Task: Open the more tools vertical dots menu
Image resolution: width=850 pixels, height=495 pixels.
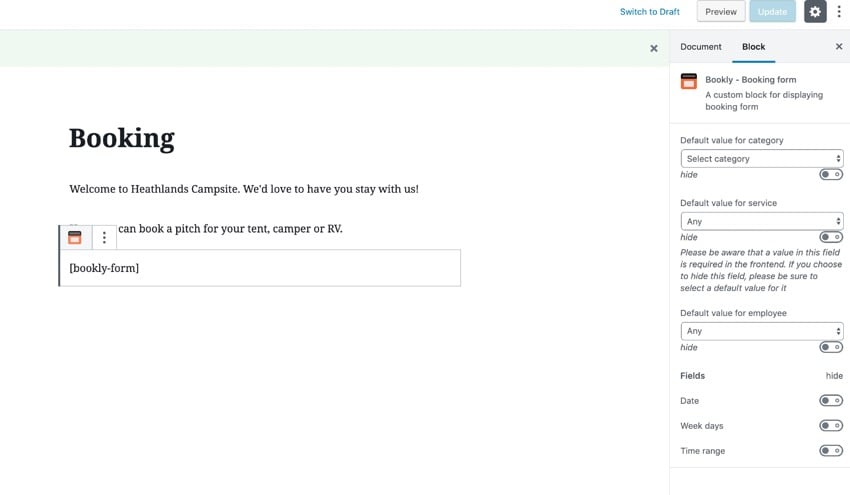Action: tap(839, 11)
